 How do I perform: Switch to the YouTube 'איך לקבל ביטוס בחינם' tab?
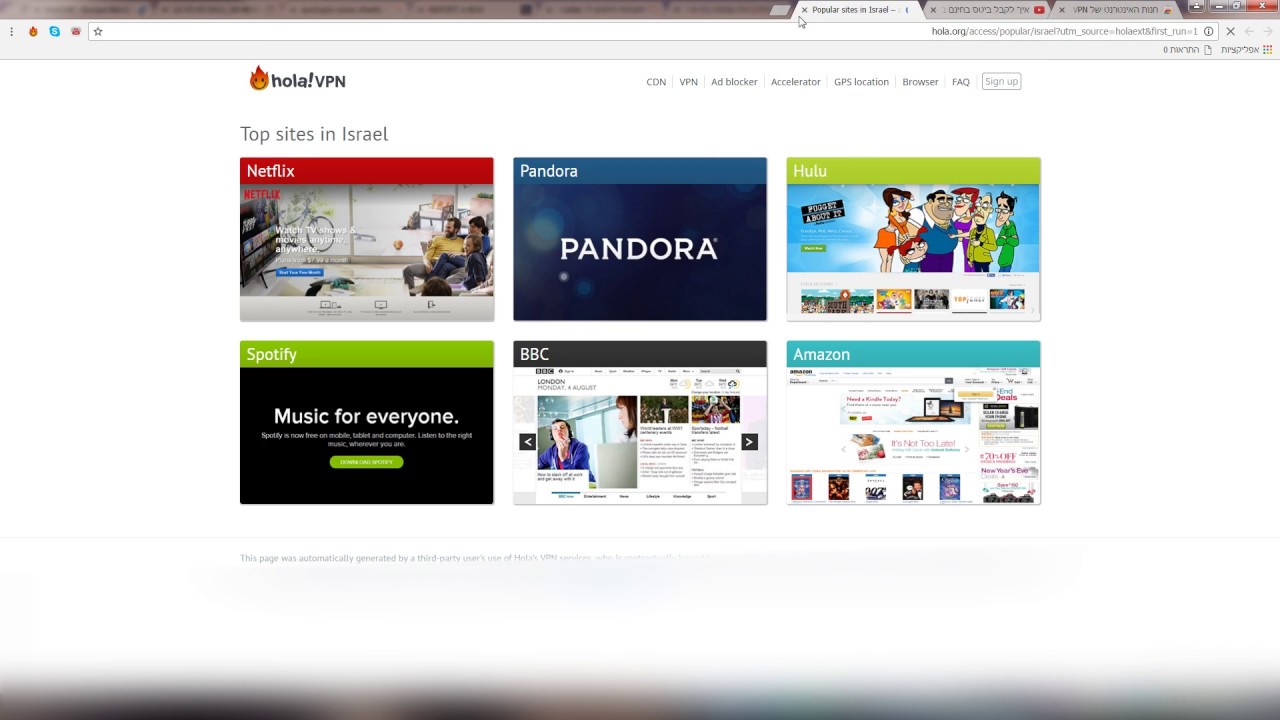(x=990, y=10)
